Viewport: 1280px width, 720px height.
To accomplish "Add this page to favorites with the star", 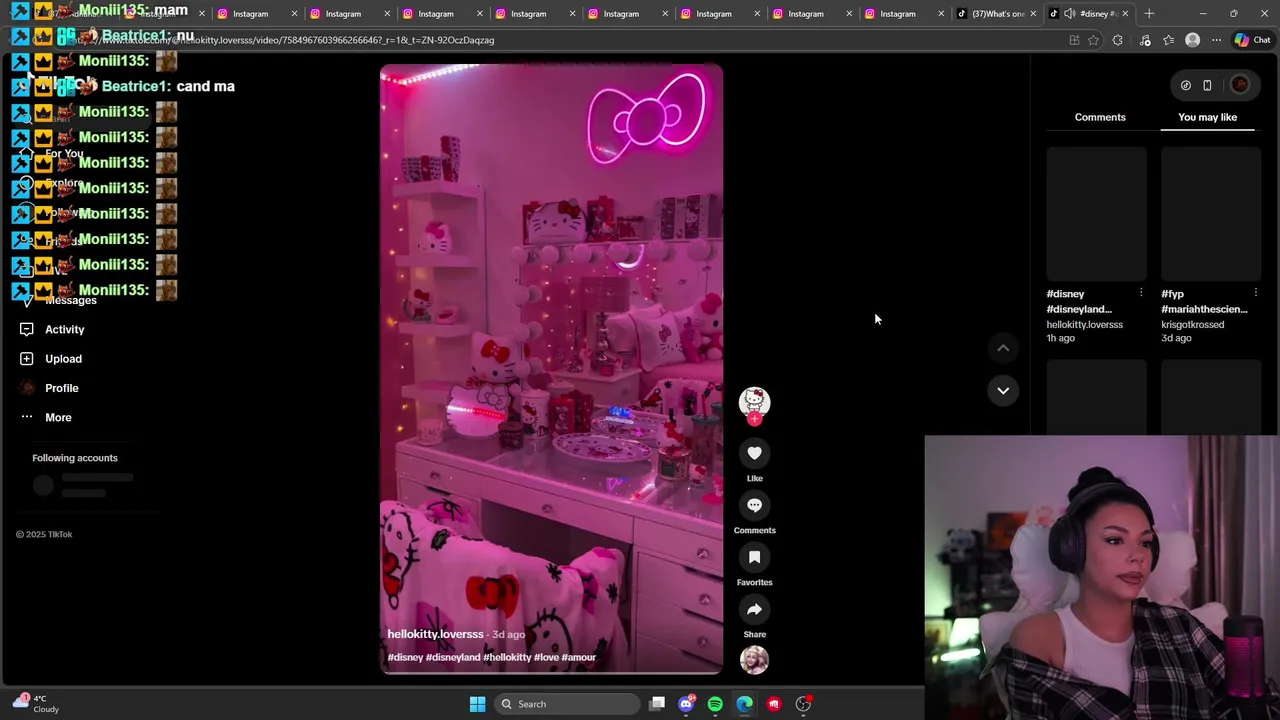I will click(1093, 40).
